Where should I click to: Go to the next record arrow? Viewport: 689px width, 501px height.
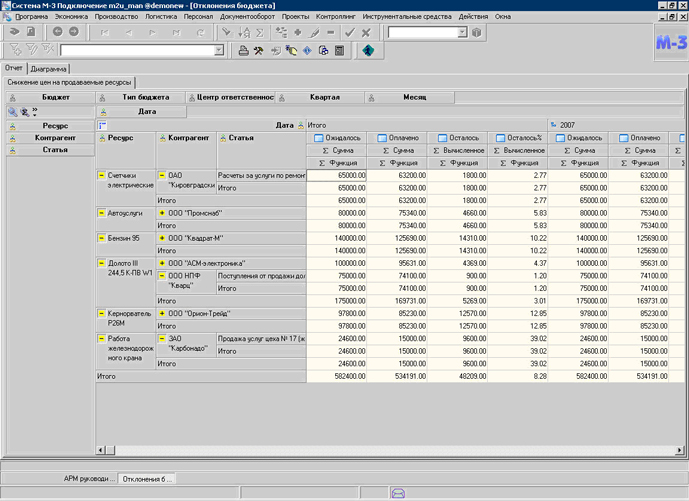pos(152,33)
